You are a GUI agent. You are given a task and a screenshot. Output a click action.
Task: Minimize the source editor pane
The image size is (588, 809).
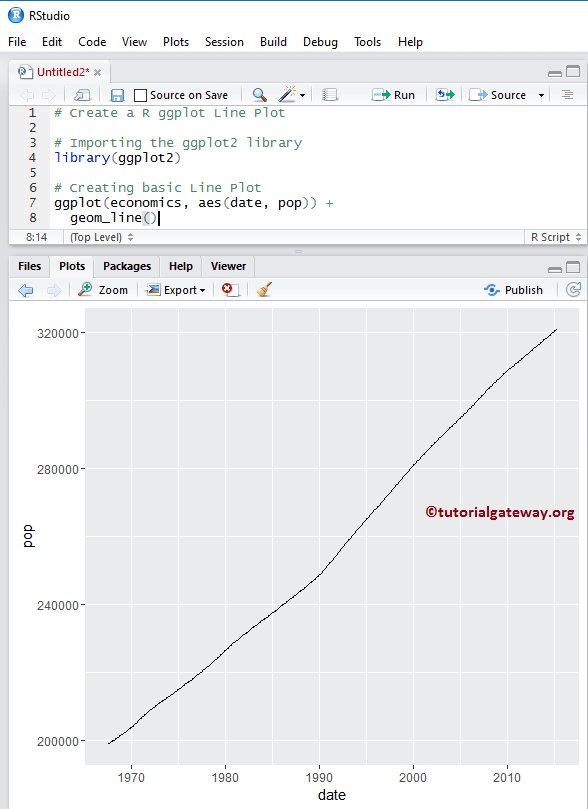click(555, 73)
